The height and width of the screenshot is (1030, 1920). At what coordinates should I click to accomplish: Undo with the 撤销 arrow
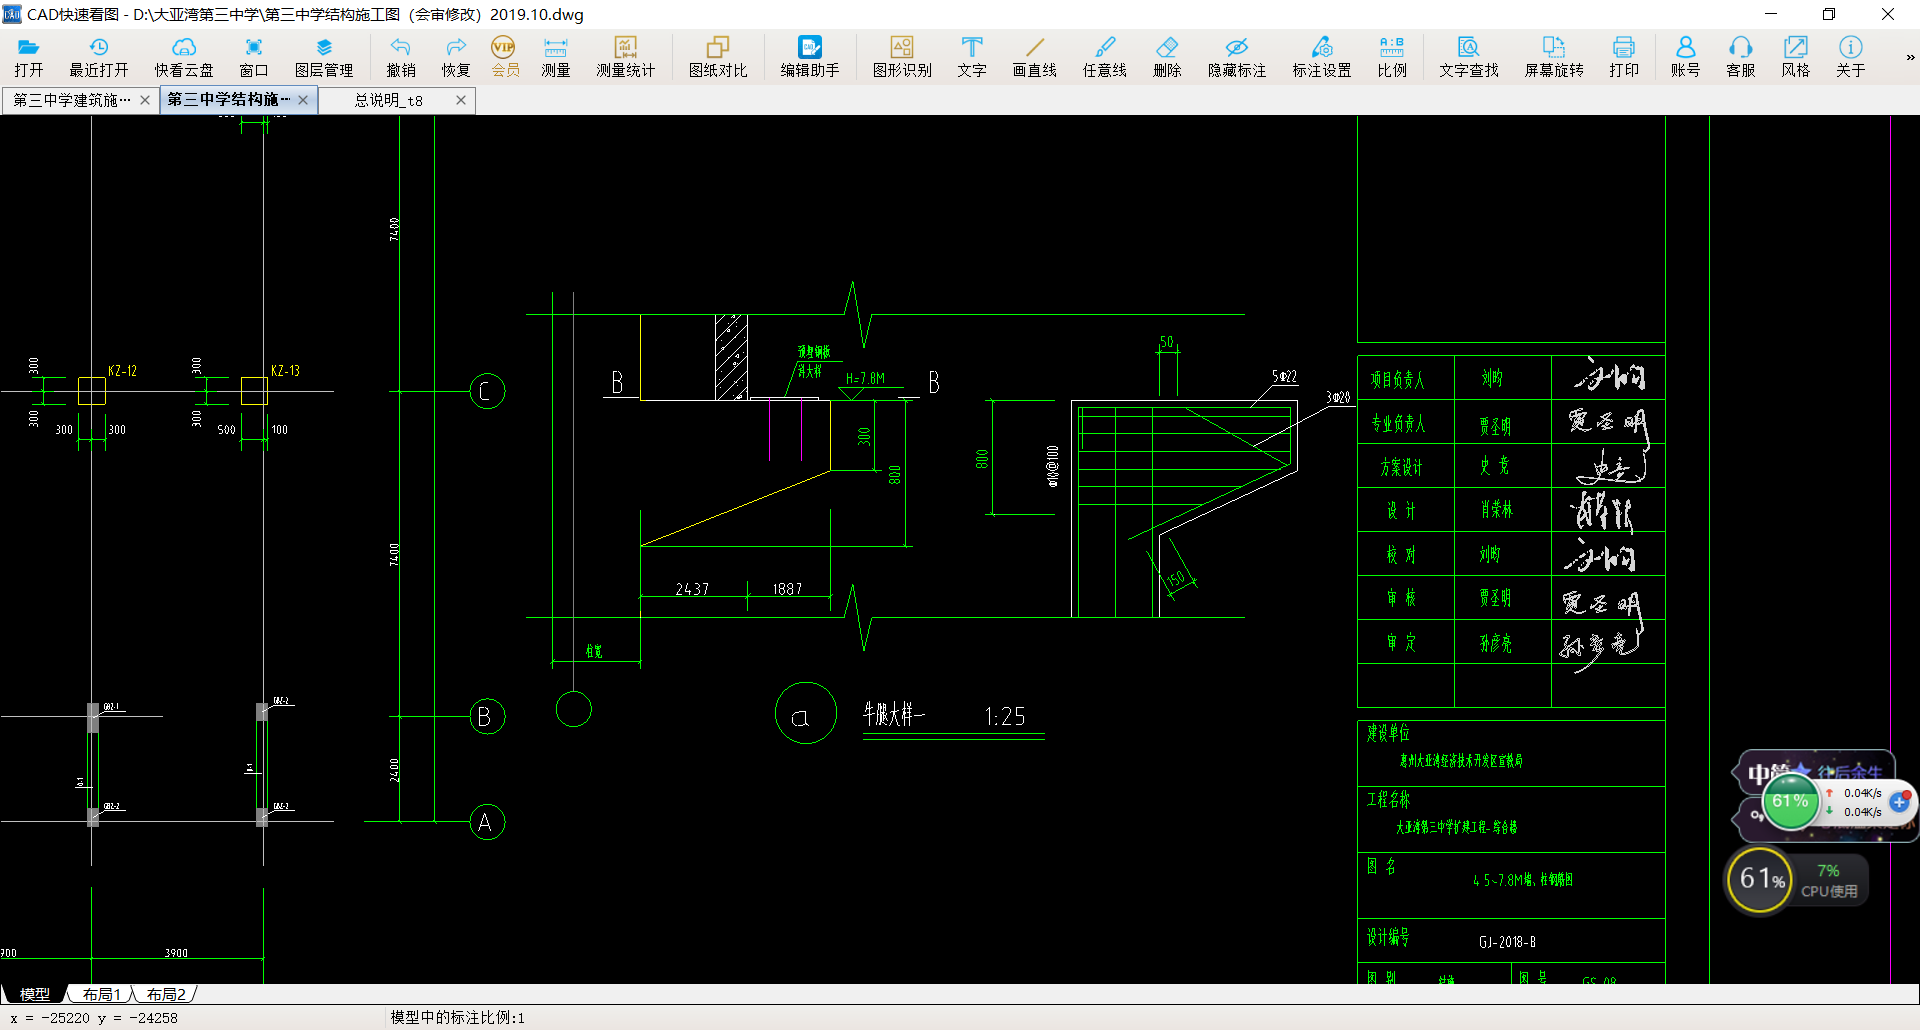click(x=401, y=57)
